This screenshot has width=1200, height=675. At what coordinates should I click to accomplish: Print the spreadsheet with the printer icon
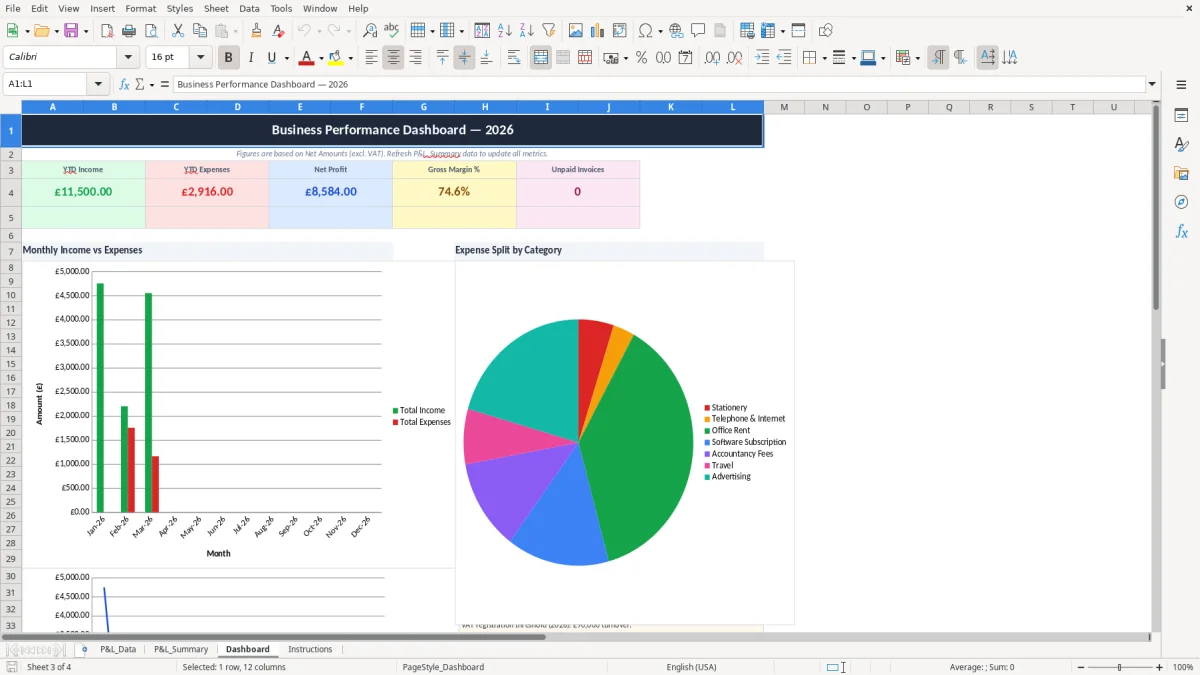coord(129,31)
